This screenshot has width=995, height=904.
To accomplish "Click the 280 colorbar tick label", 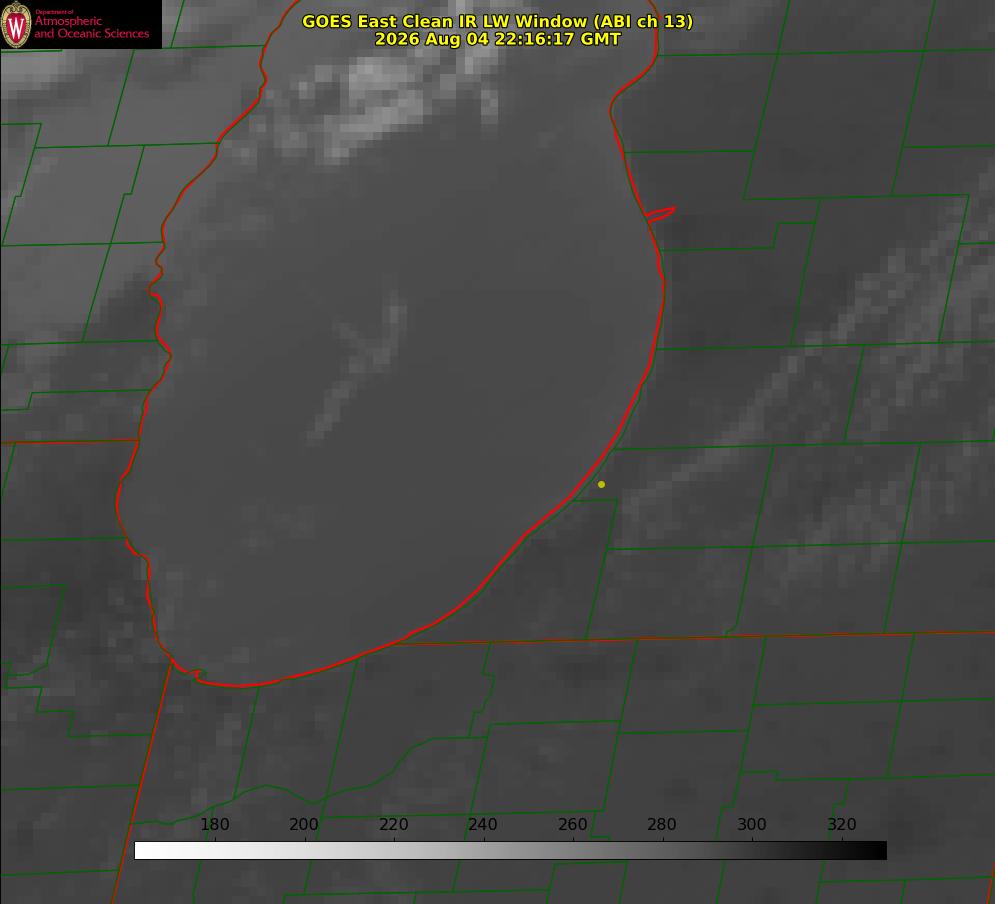I will [x=662, y=824].
